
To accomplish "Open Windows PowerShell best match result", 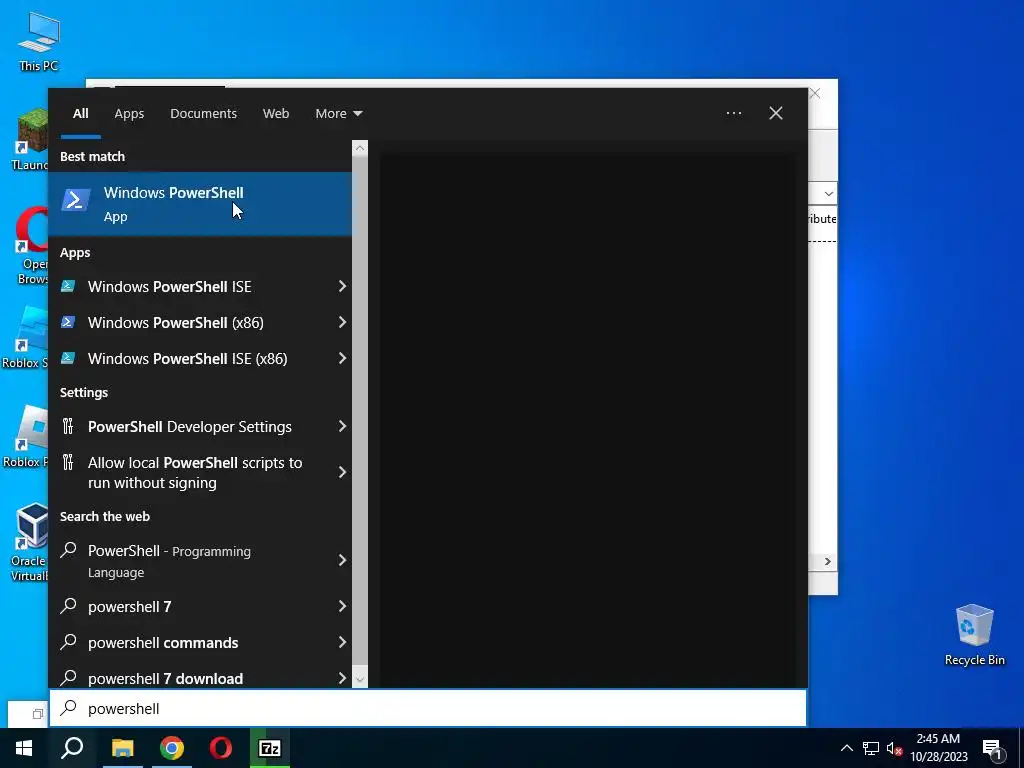I will click(200, 204).
